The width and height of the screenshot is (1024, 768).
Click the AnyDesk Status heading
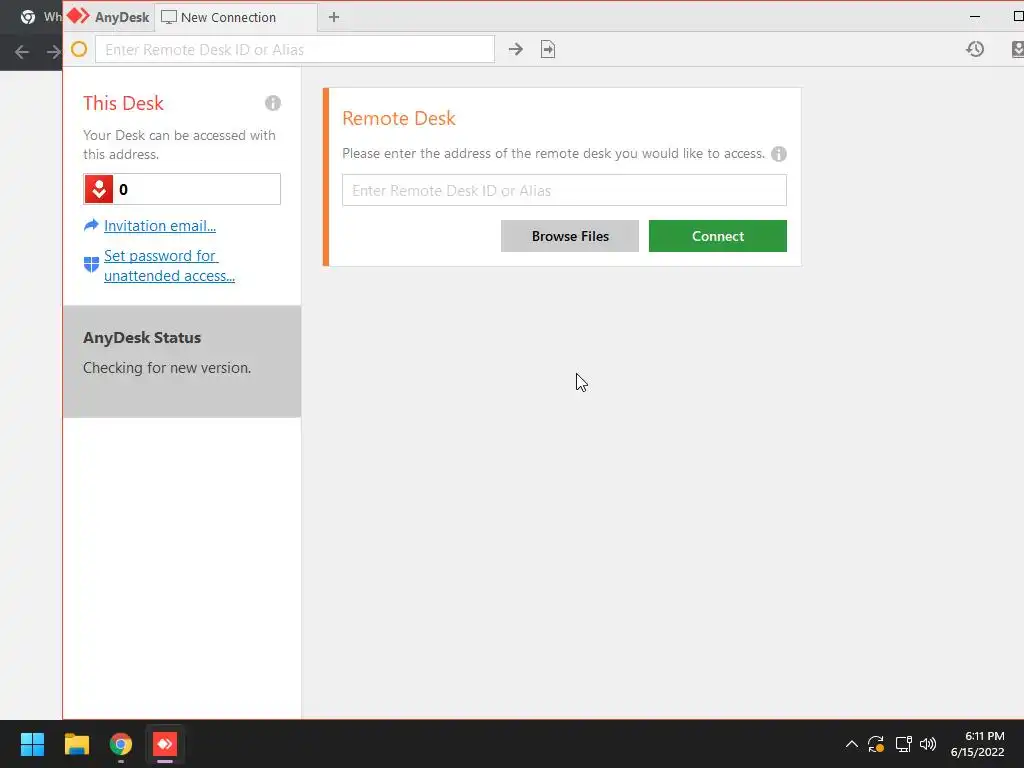point(142,338)
